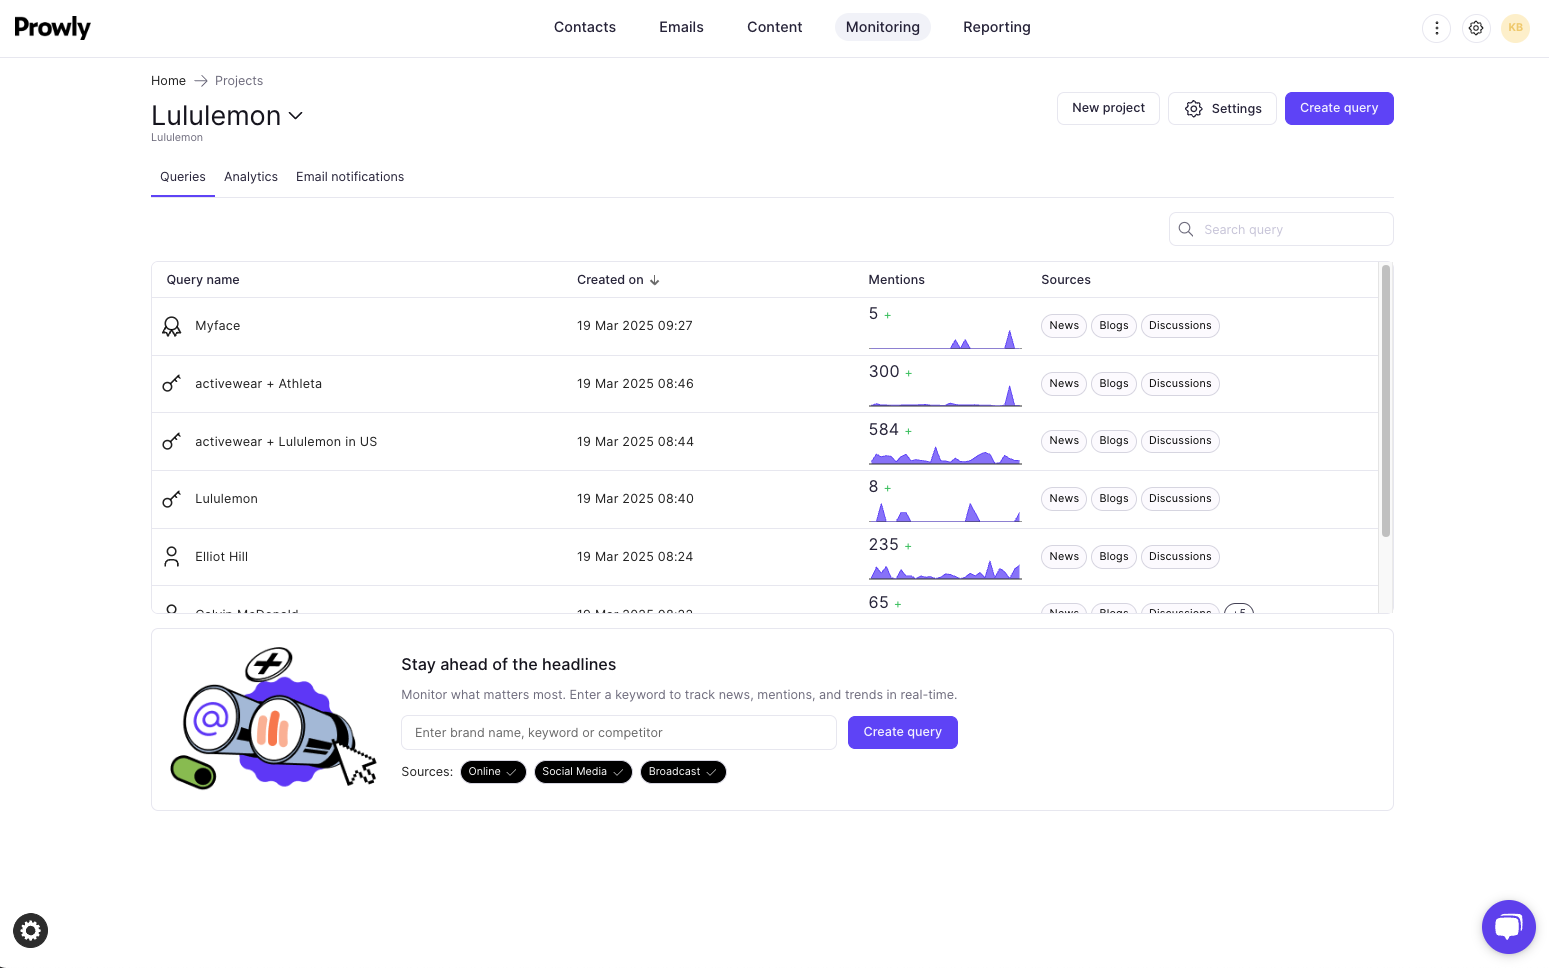This screenshot has height=968, width=1549.
Task: Click the Myface query badge icon
Action: (172, 326)
